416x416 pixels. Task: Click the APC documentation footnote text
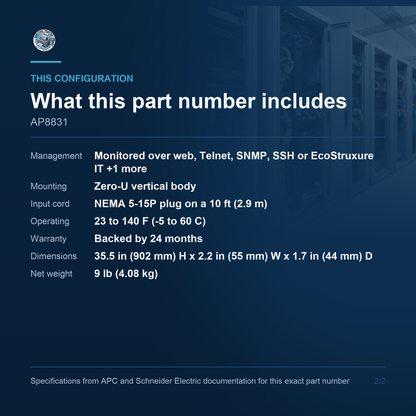tap(190, 381)
